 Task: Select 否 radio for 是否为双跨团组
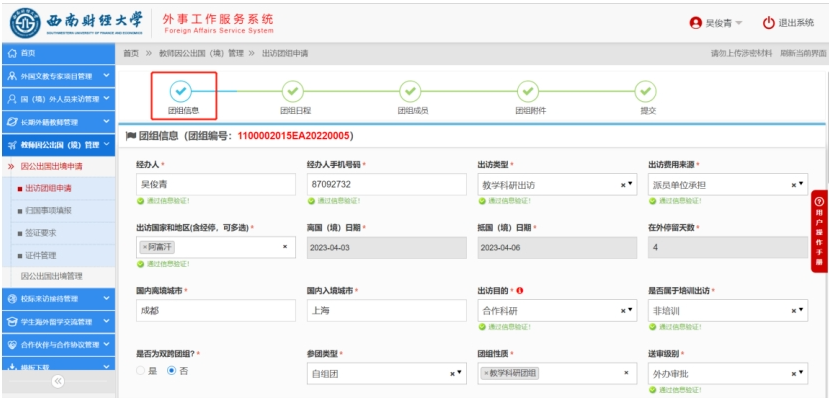[x=171, y=371]
